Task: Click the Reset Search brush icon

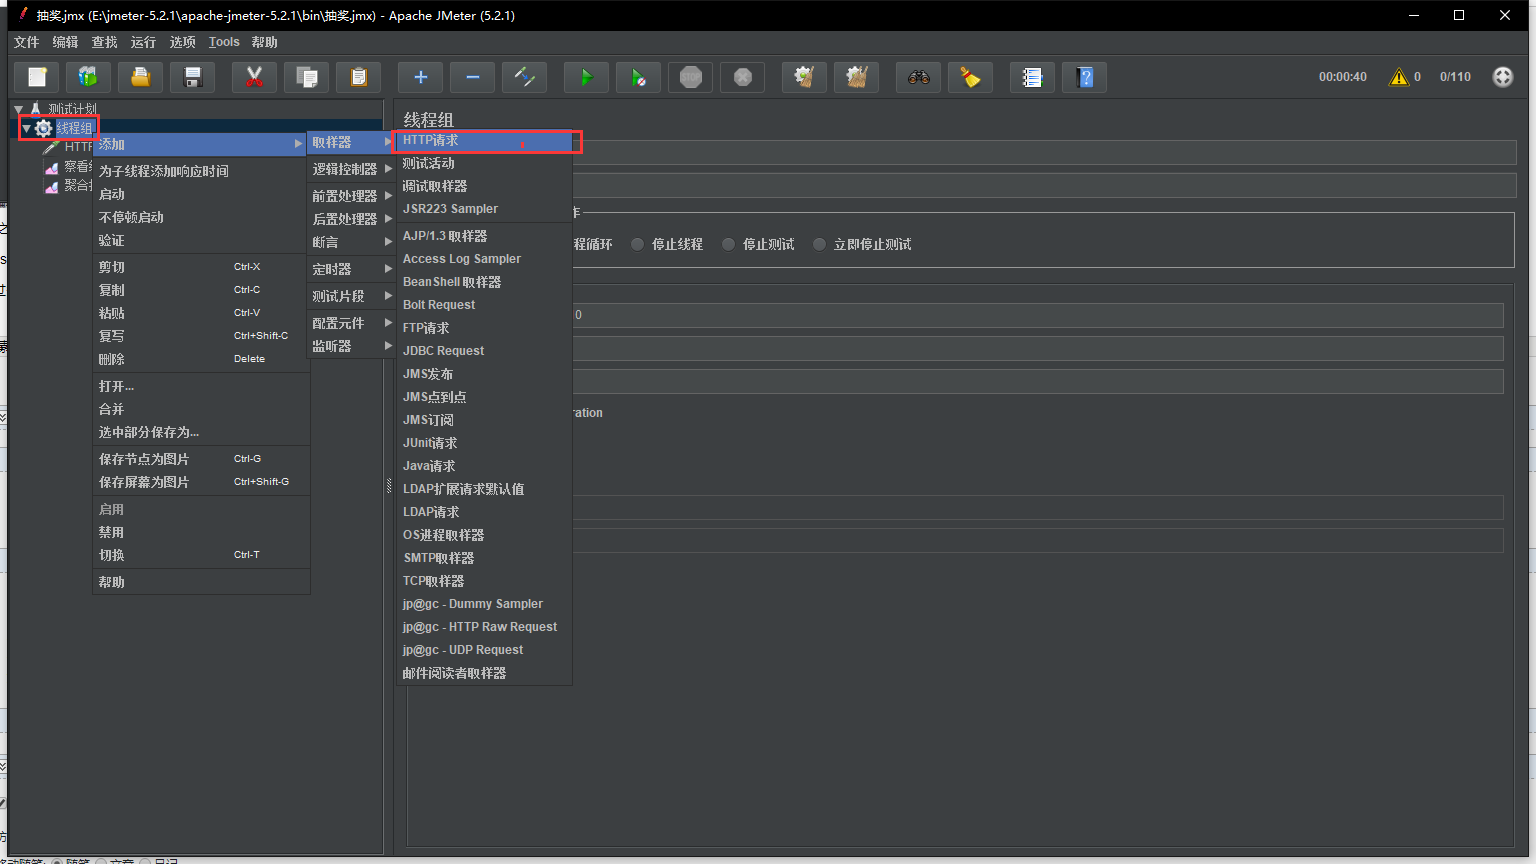Action: tap(971, 77)
